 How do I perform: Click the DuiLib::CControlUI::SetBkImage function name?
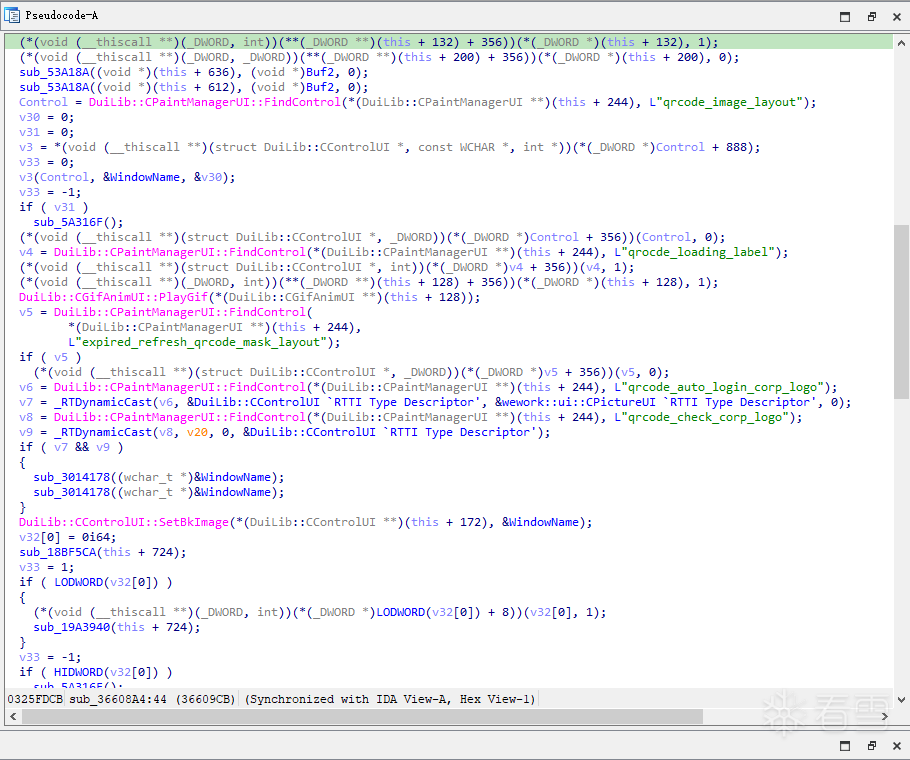pos(124,522)
